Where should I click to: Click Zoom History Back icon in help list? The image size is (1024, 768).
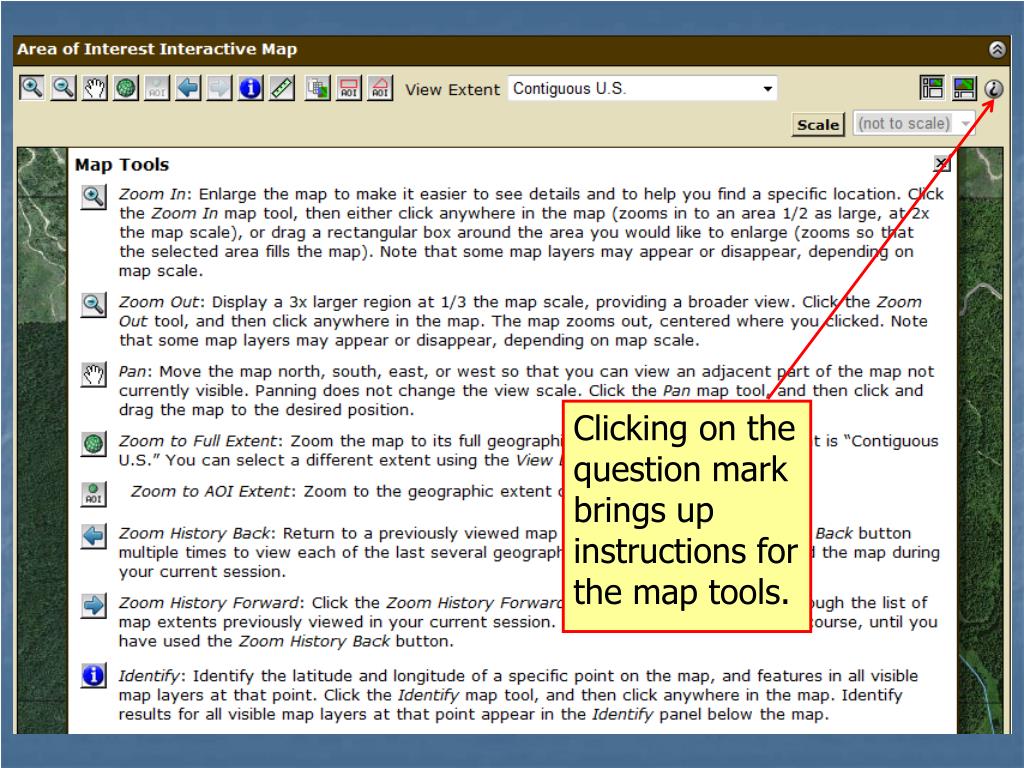tap(93, 536)
